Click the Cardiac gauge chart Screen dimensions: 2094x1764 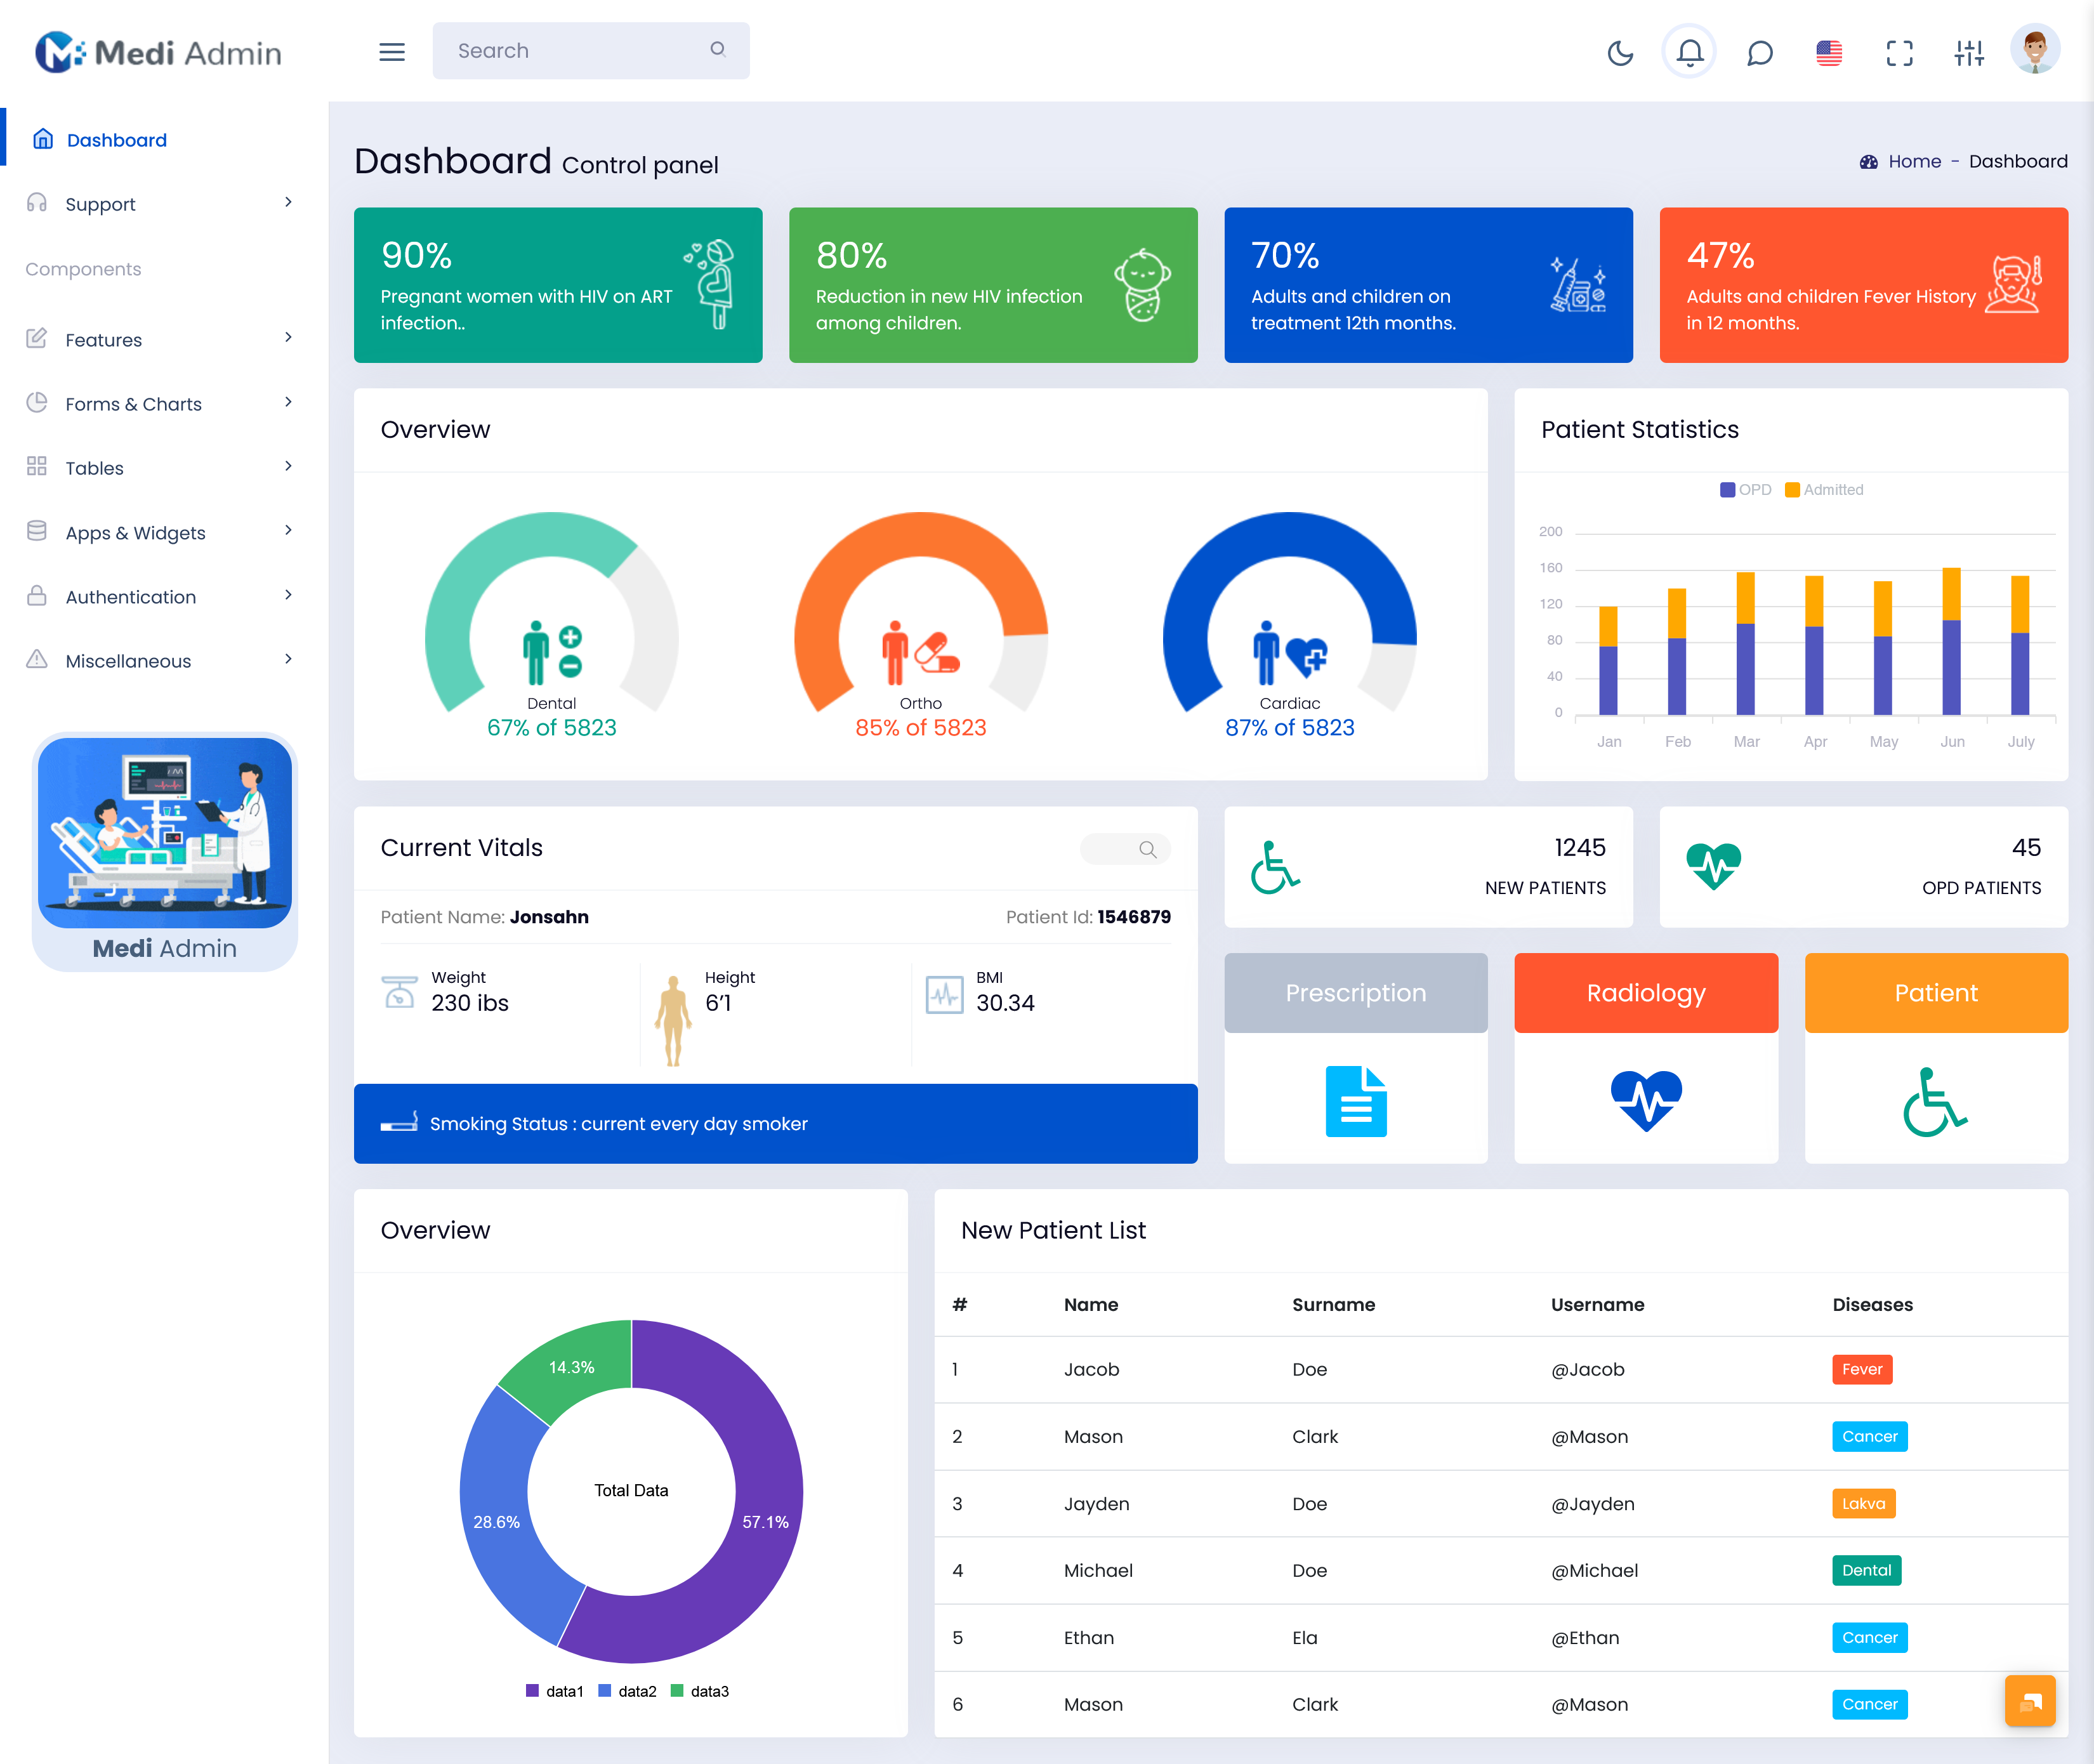[1290, 612]
